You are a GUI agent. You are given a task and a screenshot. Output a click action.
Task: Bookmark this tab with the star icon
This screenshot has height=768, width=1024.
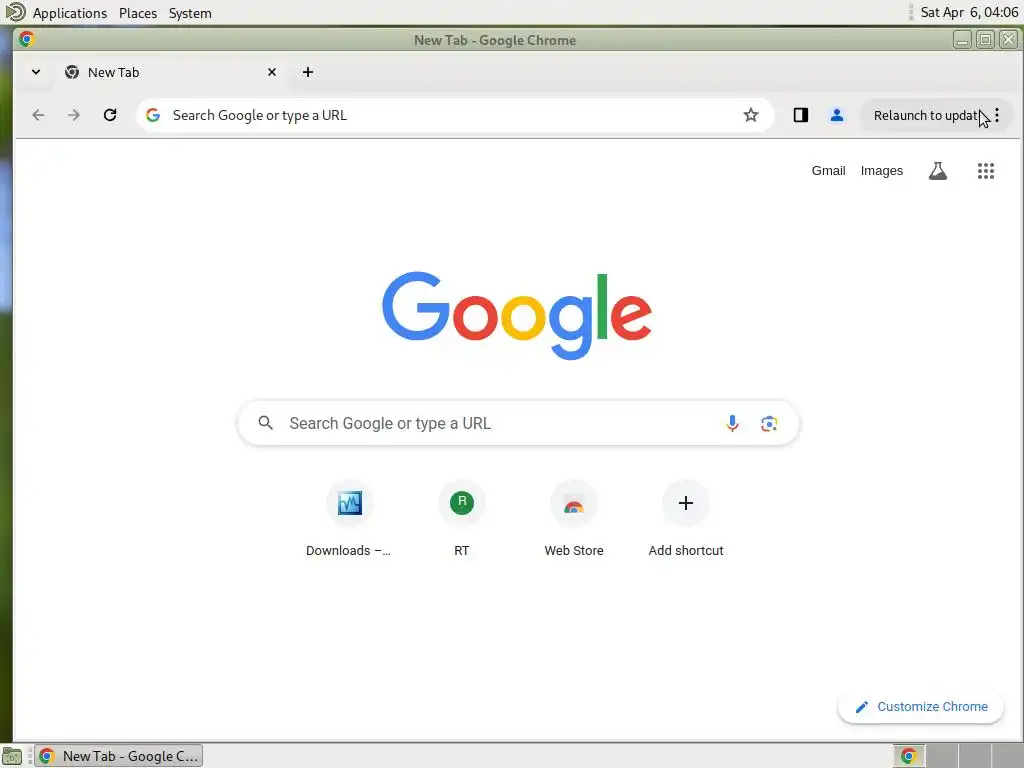pos(751,116)
